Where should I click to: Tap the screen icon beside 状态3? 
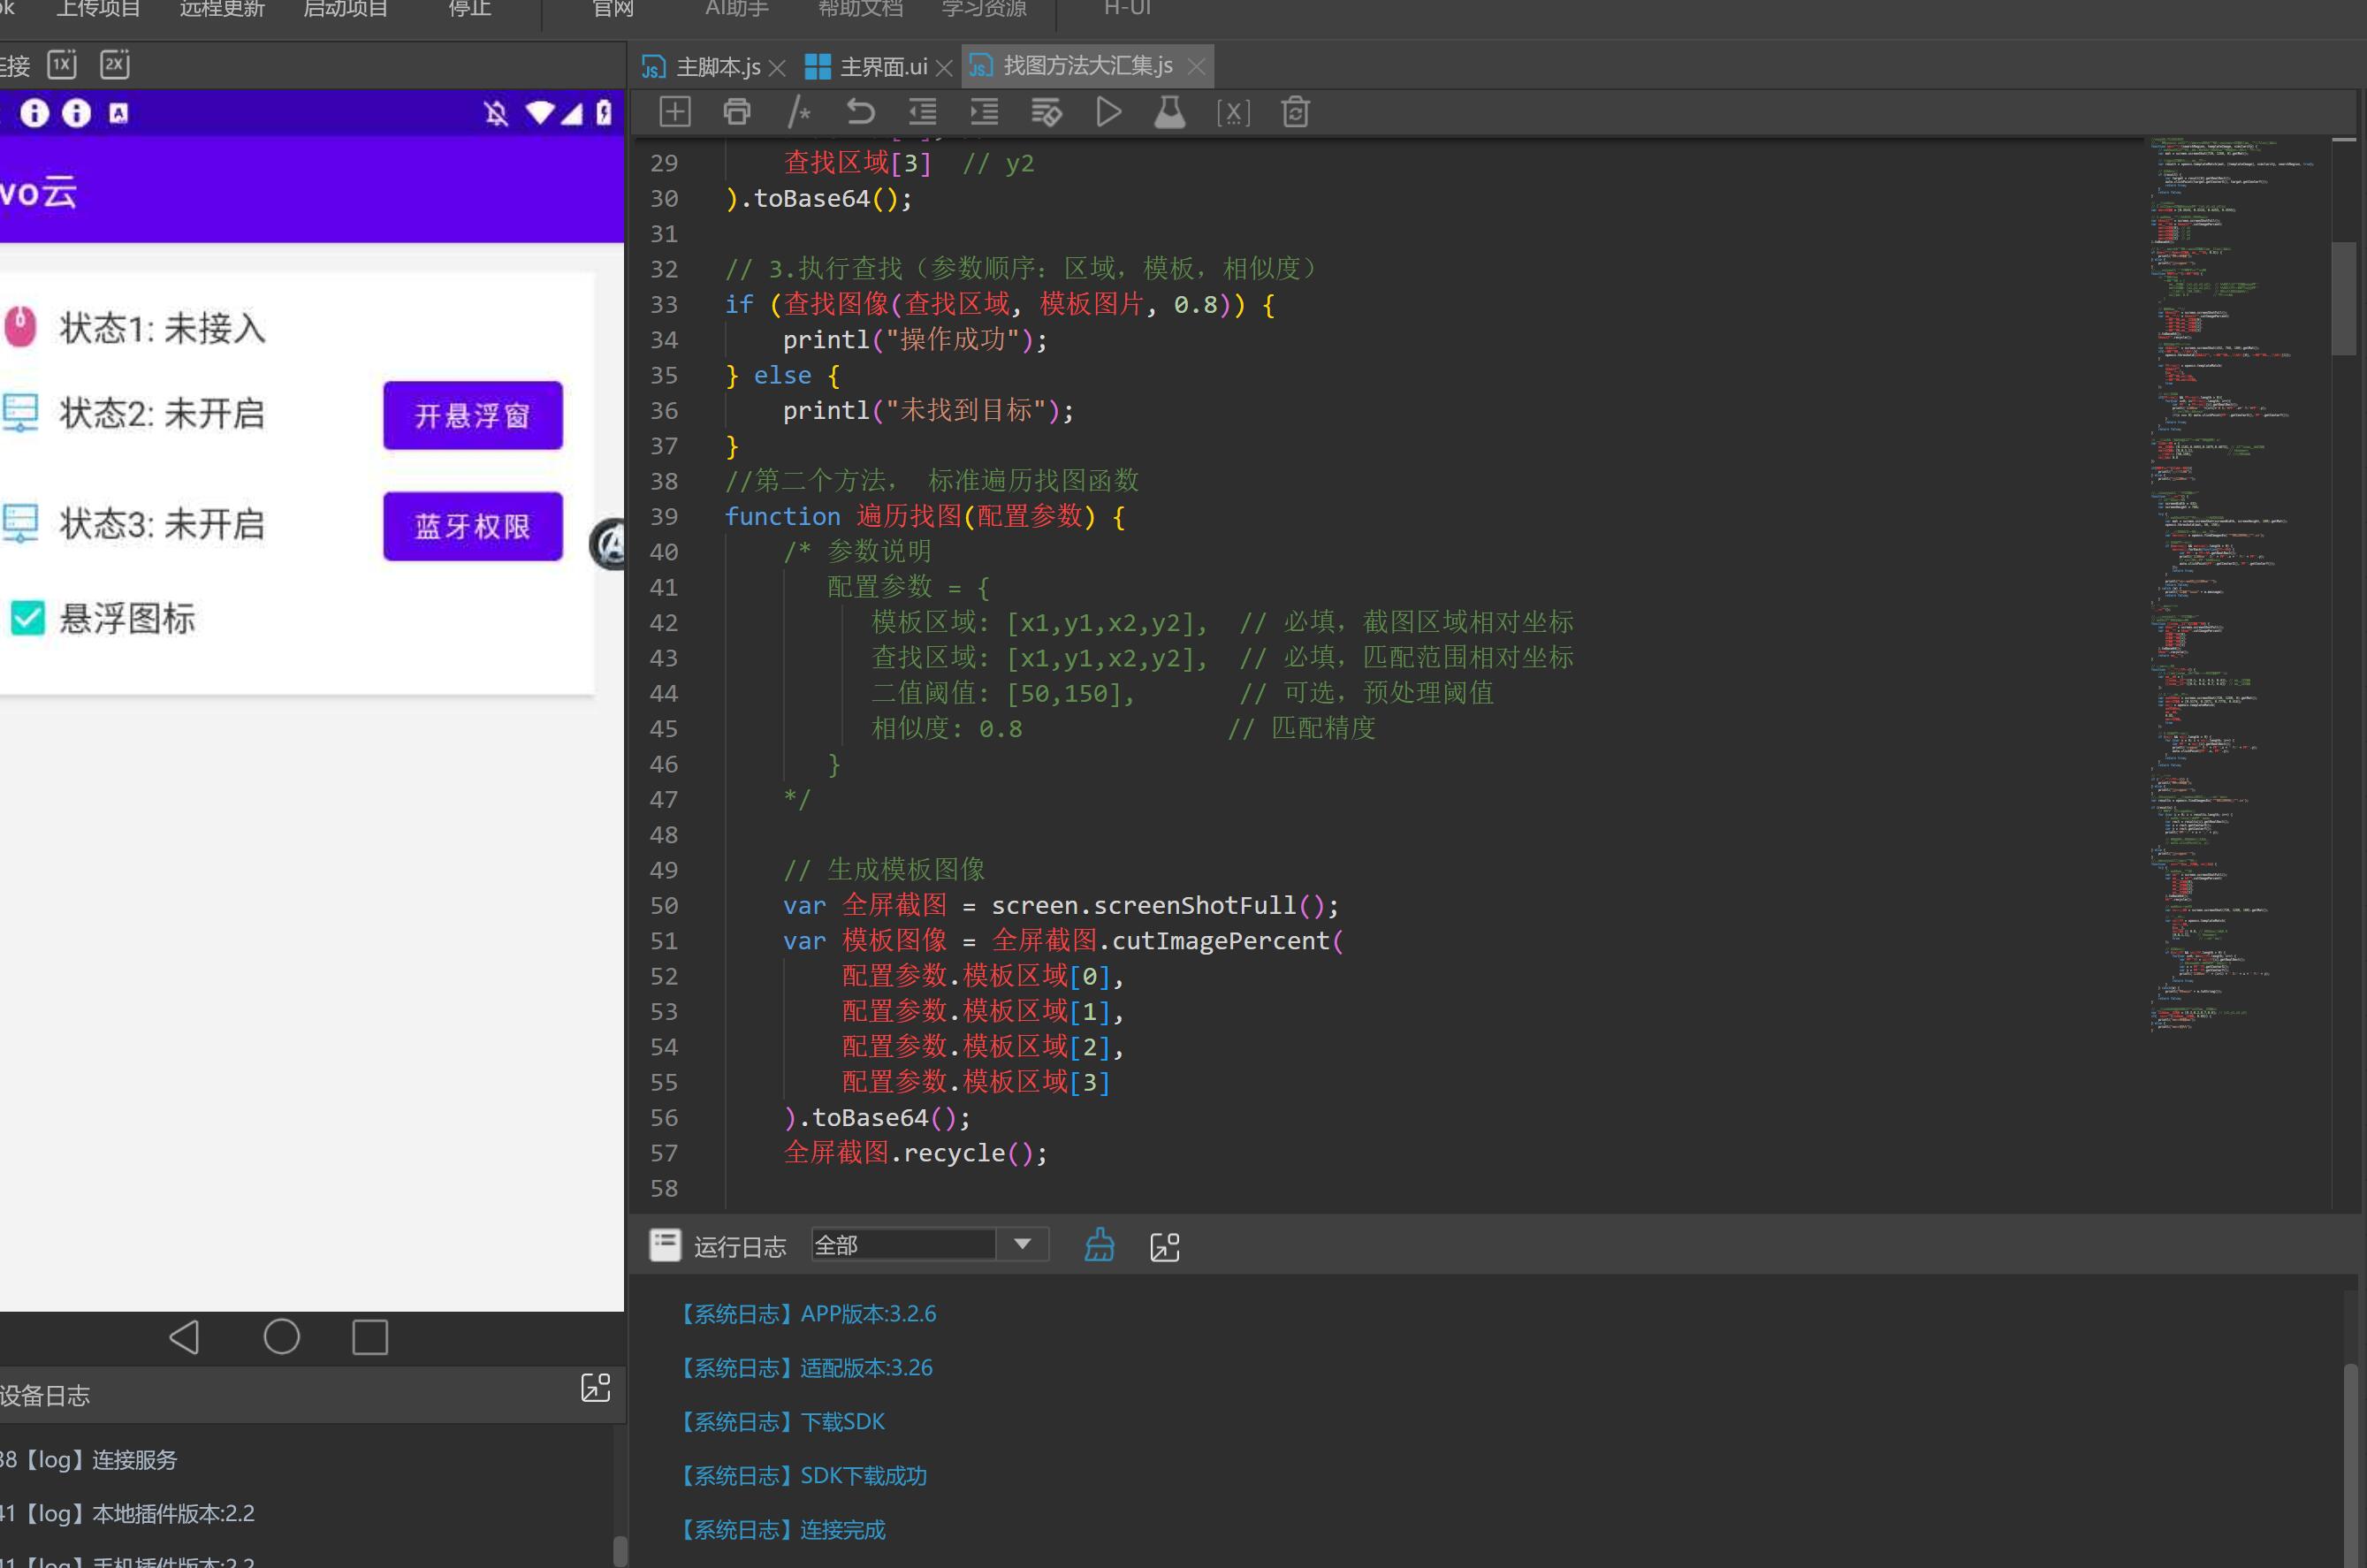click(x=20, y=523)
